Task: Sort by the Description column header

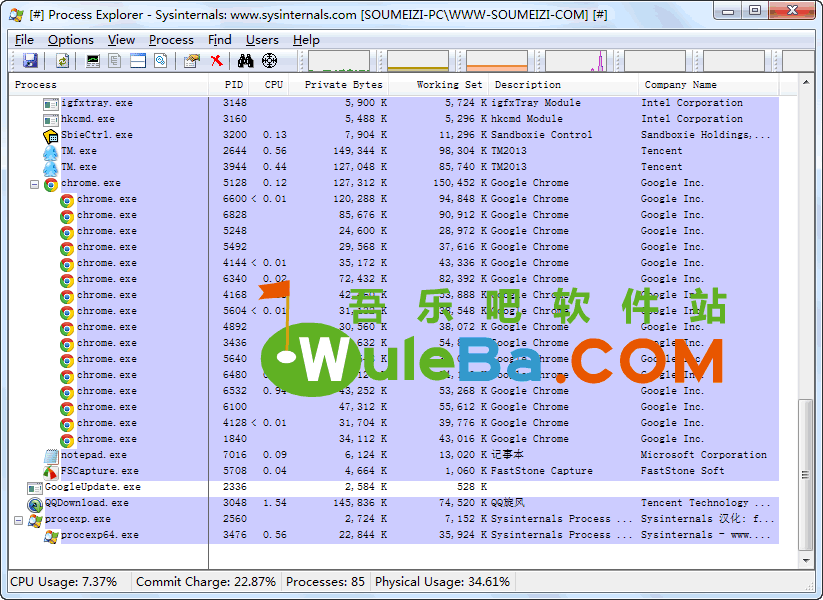Action: (x=563, y=85)
